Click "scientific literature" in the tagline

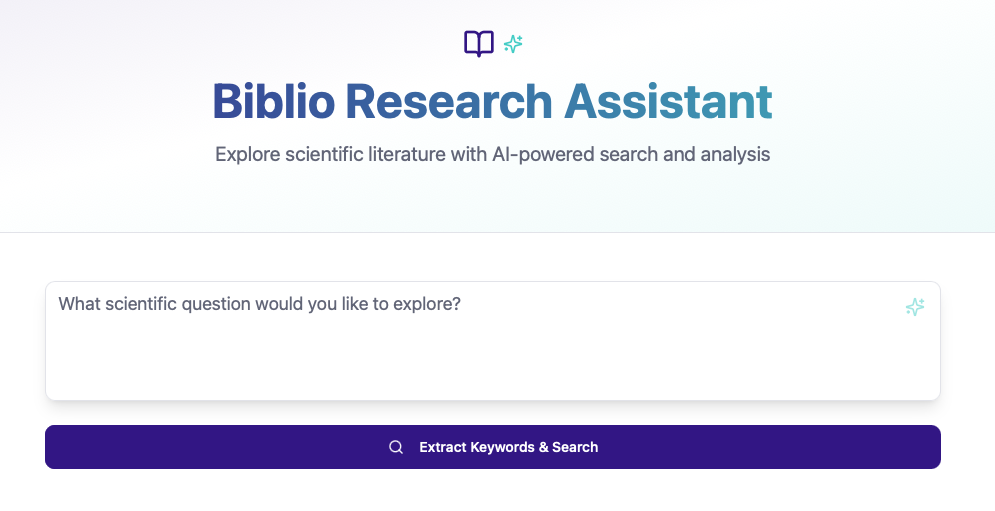pyautogui.click(x=374, y=155)
